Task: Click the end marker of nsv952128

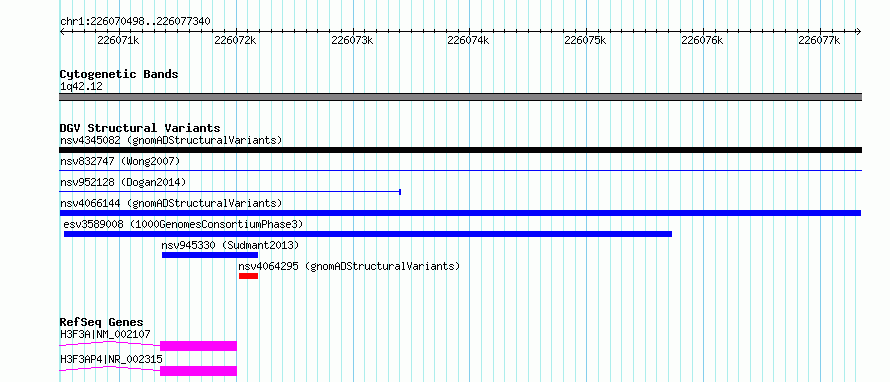Action: (x=400, y=192)
